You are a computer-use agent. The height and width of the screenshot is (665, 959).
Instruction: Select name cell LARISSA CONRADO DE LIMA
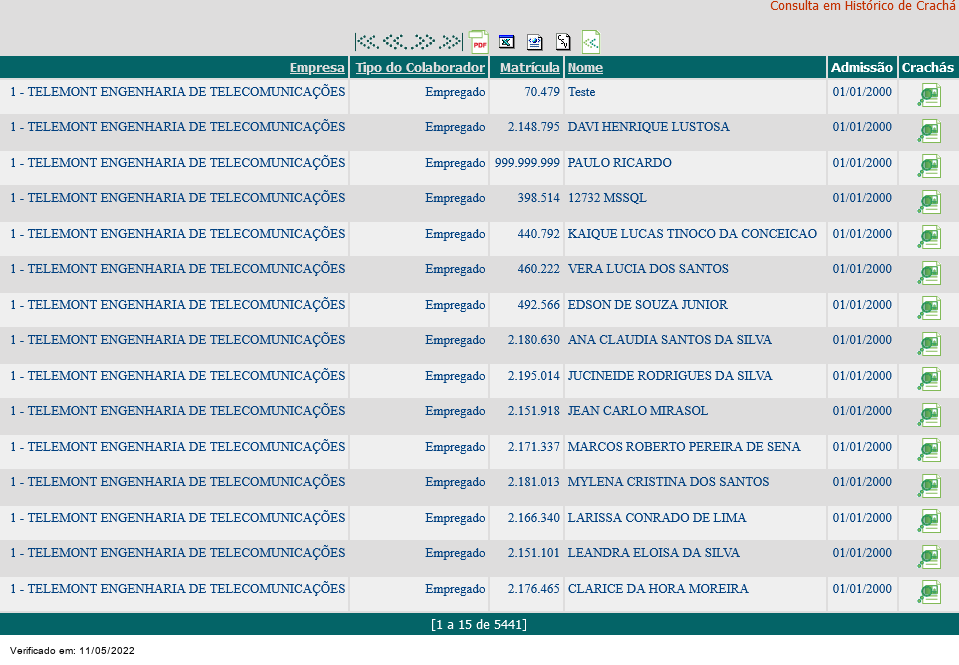coord(657,518)
